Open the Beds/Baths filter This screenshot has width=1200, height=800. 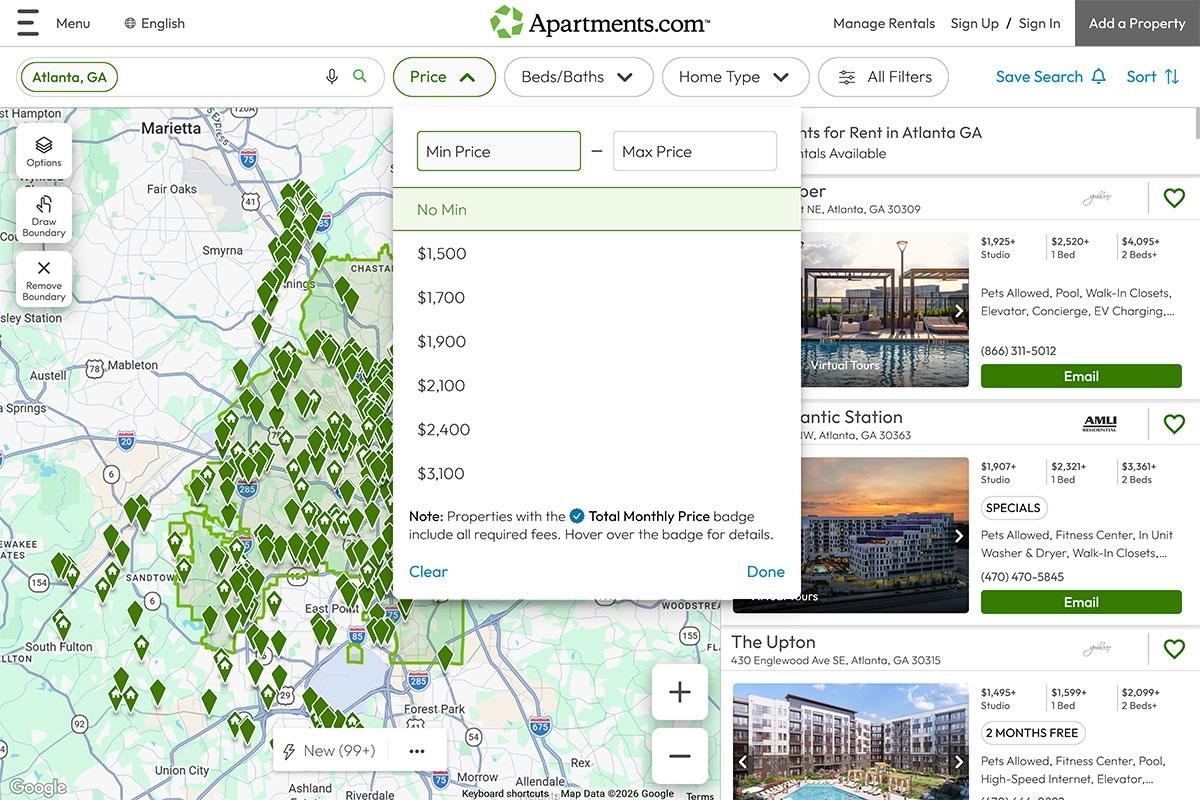[x=578, y=76]
